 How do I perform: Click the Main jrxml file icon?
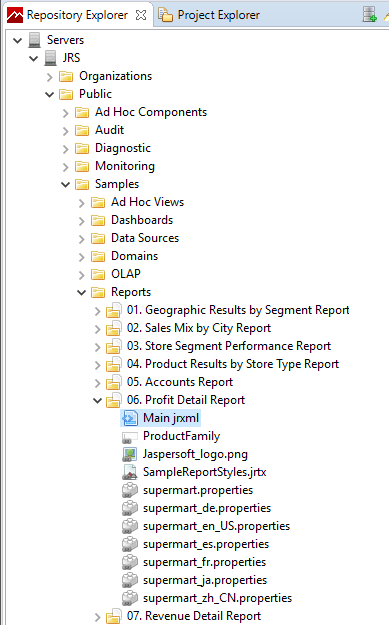130,418
